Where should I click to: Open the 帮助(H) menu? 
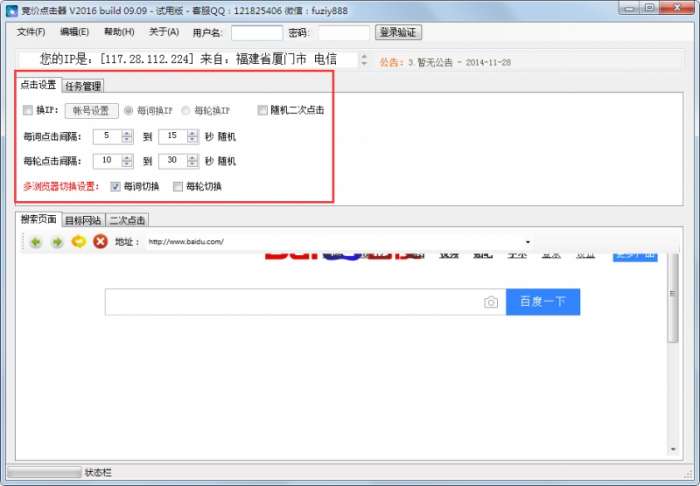click(119, 32)
